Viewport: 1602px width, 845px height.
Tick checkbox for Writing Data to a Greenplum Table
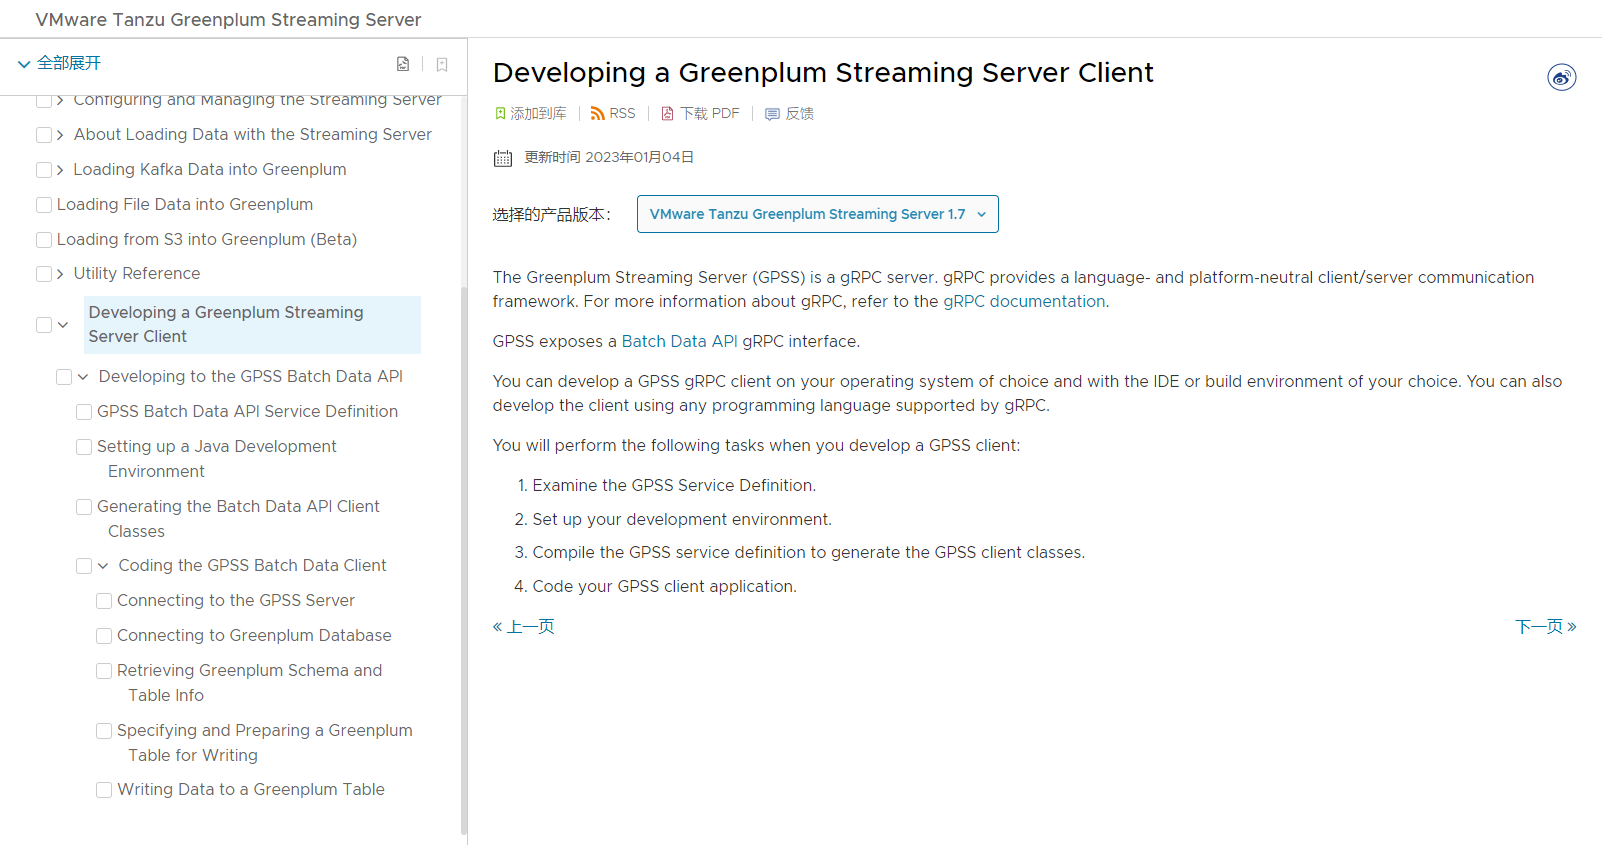click(x=104, y=790)
